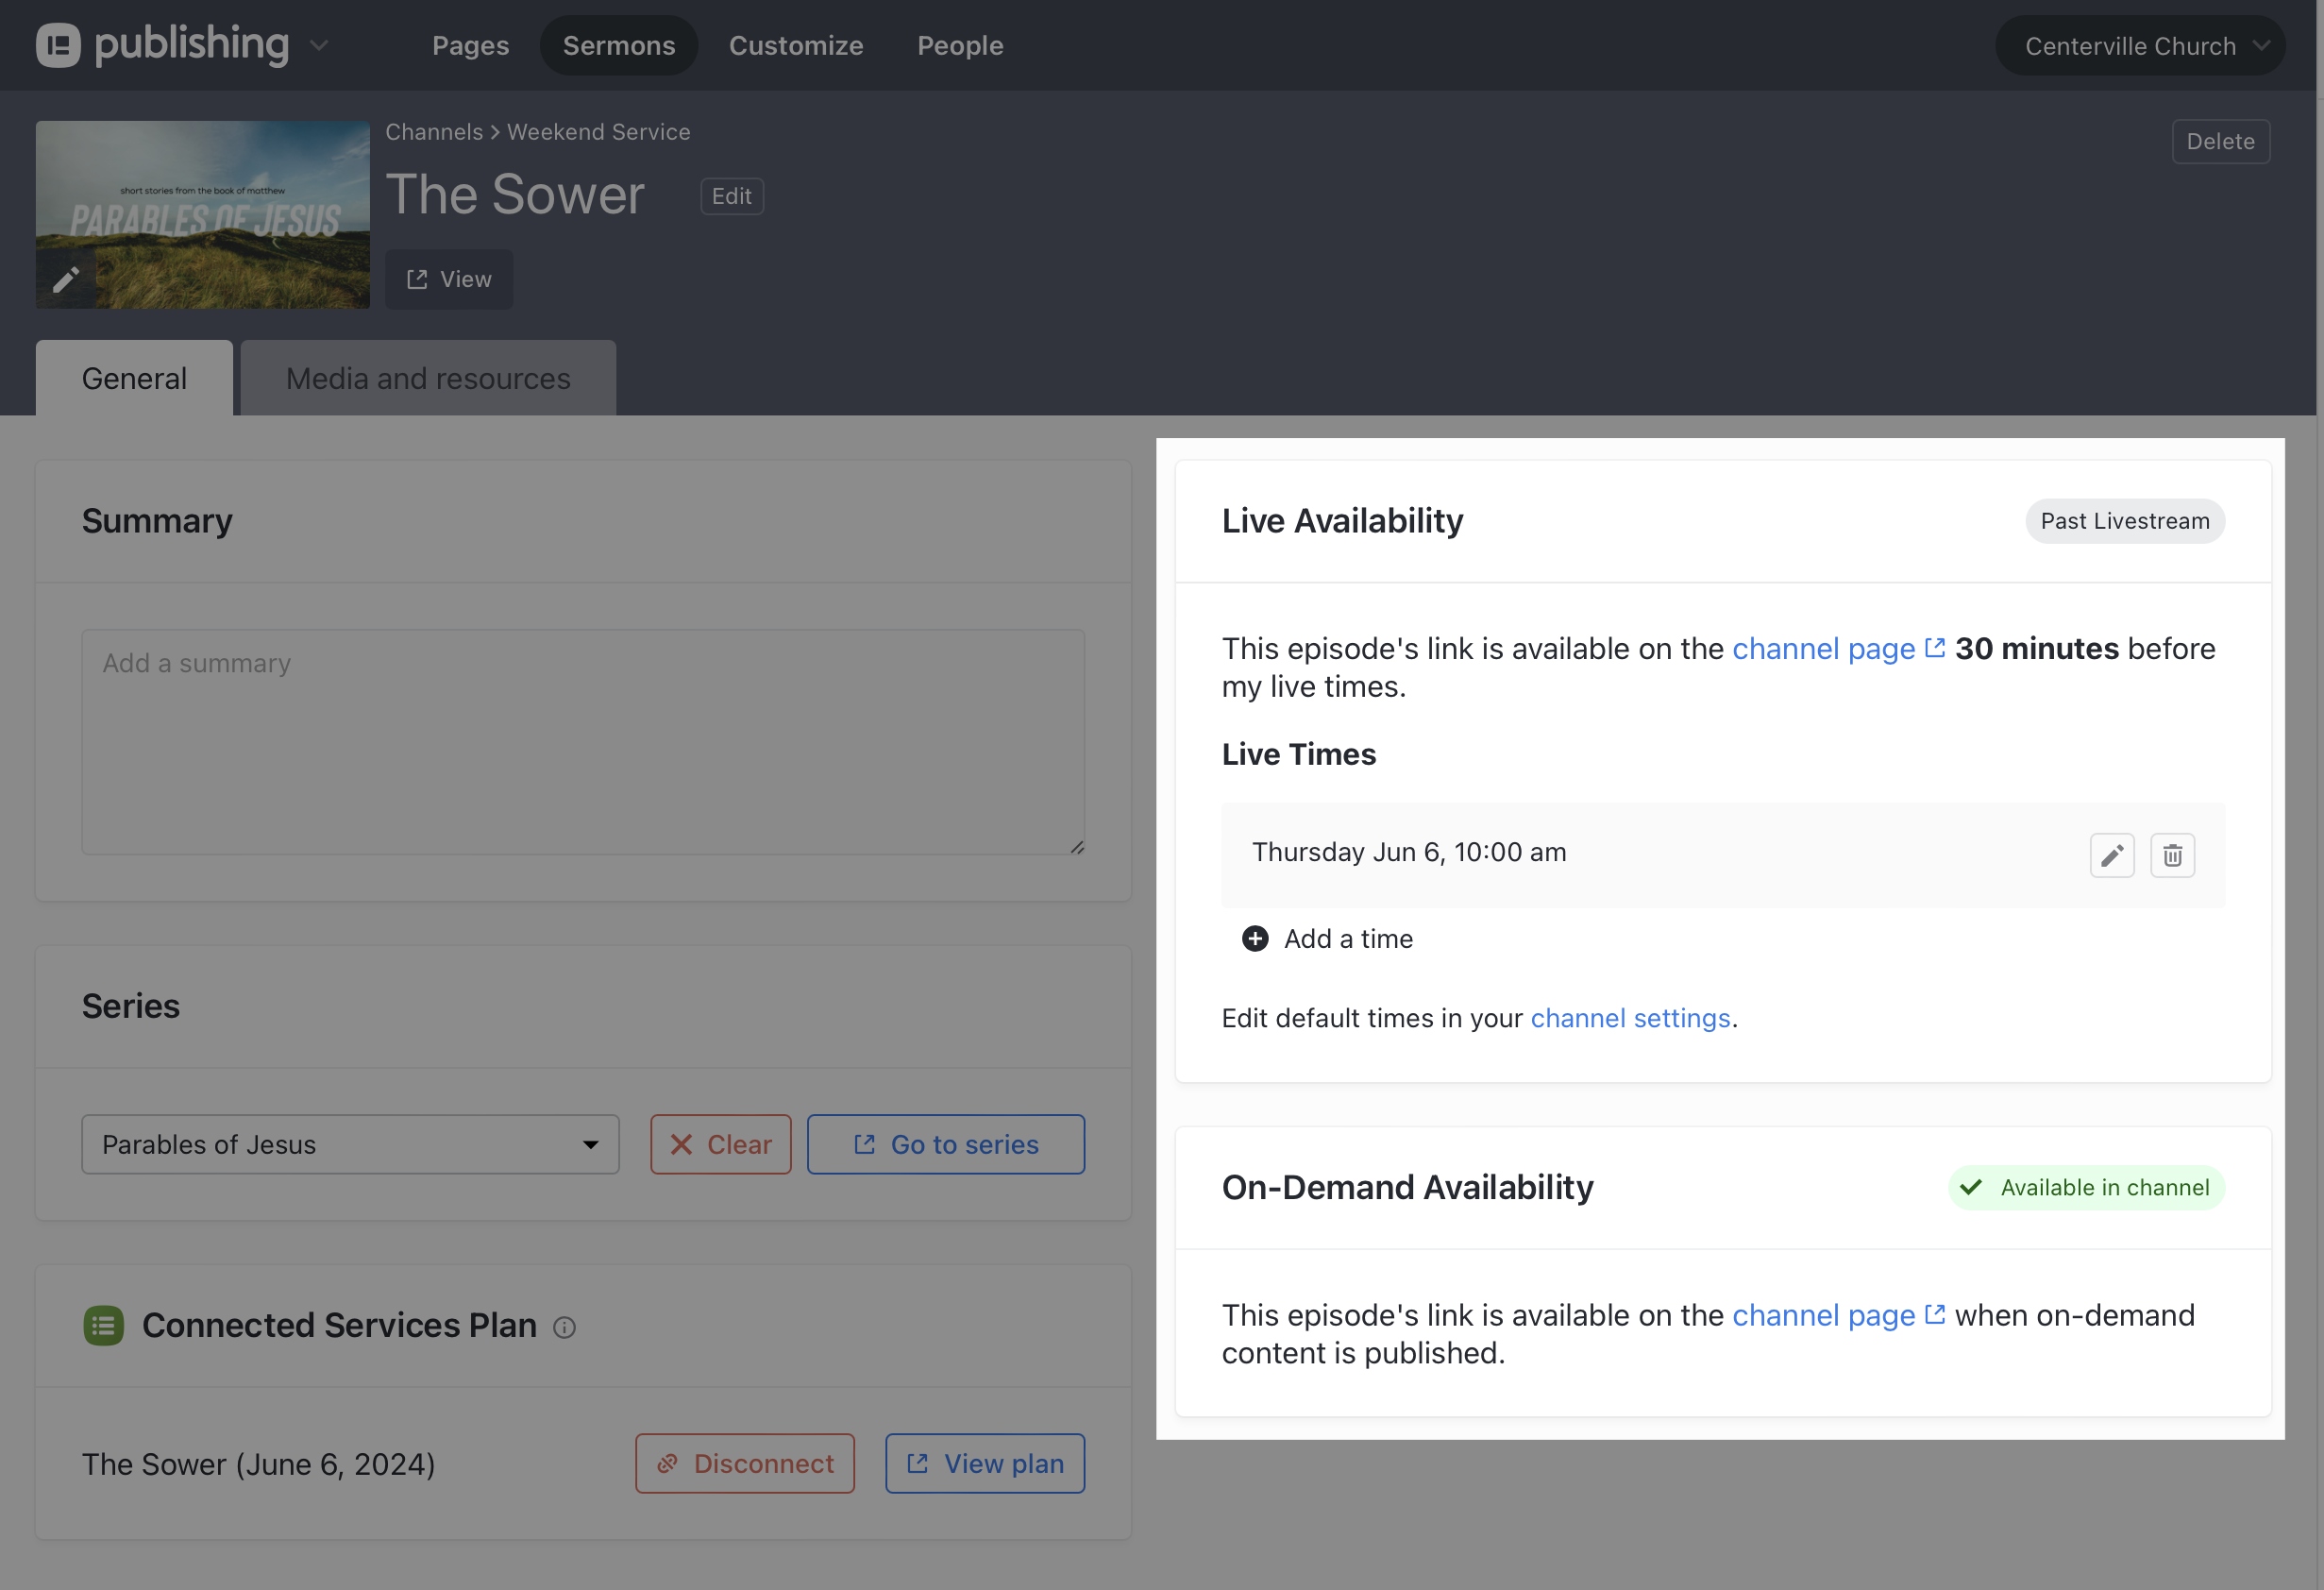Click the pencil icon to edit live time

pos(2111,855)
